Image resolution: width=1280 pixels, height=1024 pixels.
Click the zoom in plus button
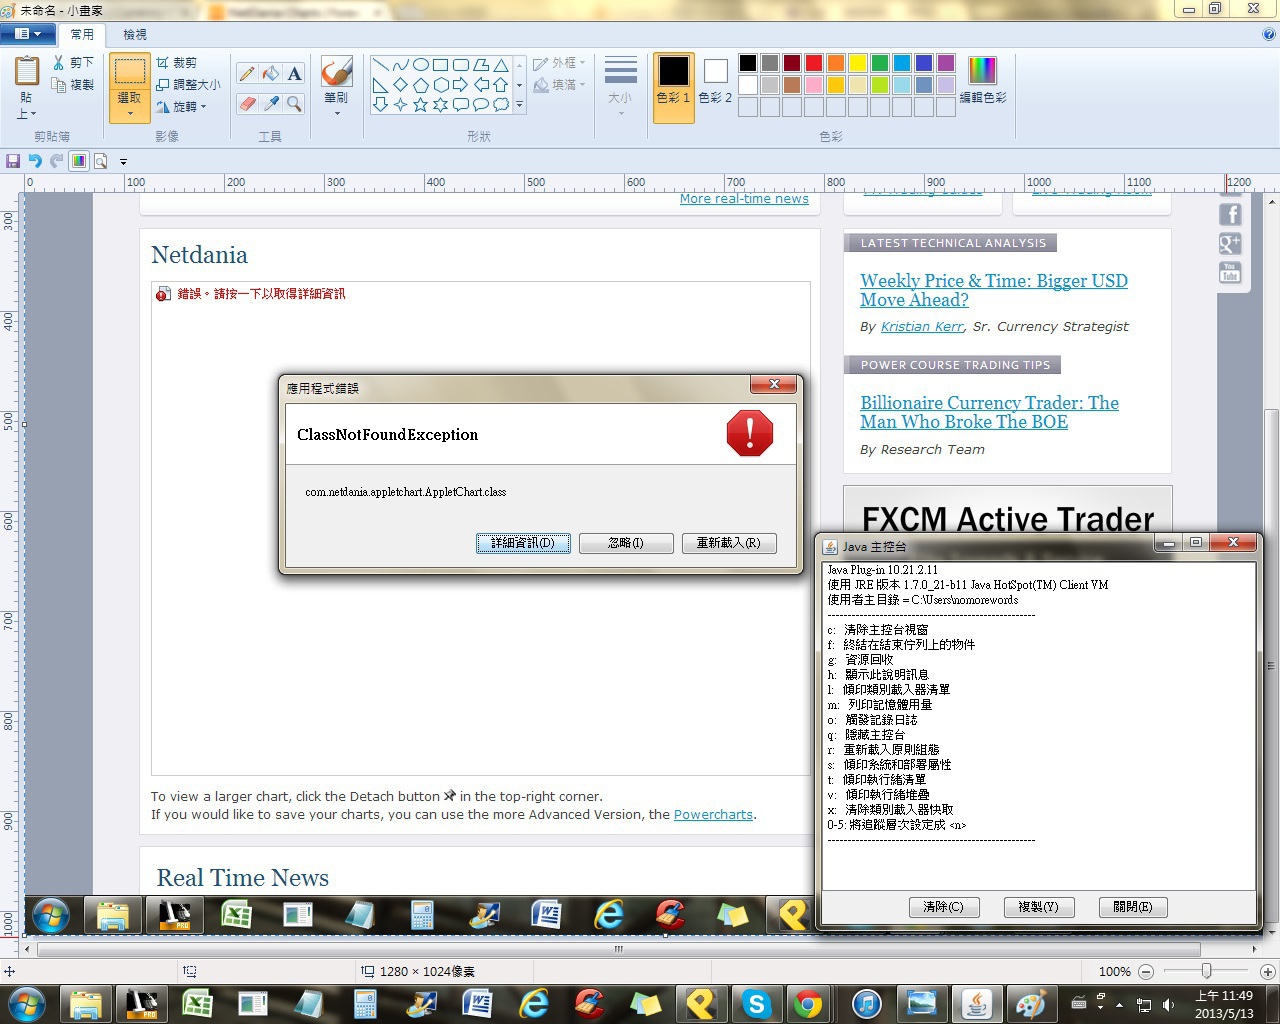point(1267,971)
